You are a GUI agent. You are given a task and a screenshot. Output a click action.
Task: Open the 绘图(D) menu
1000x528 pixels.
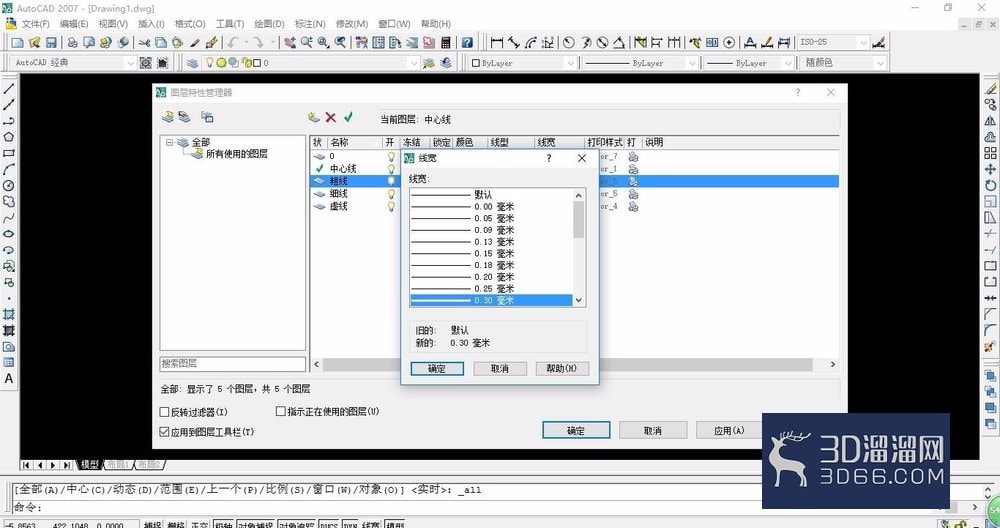(x=269, y=24)
